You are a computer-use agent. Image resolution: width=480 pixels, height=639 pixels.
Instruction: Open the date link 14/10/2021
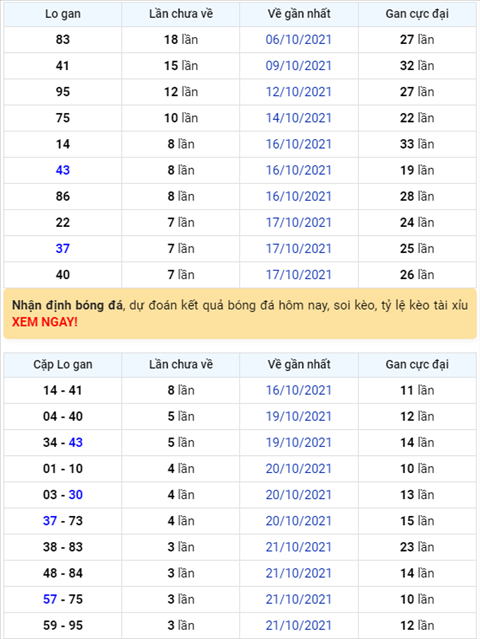tap(299, 118)
